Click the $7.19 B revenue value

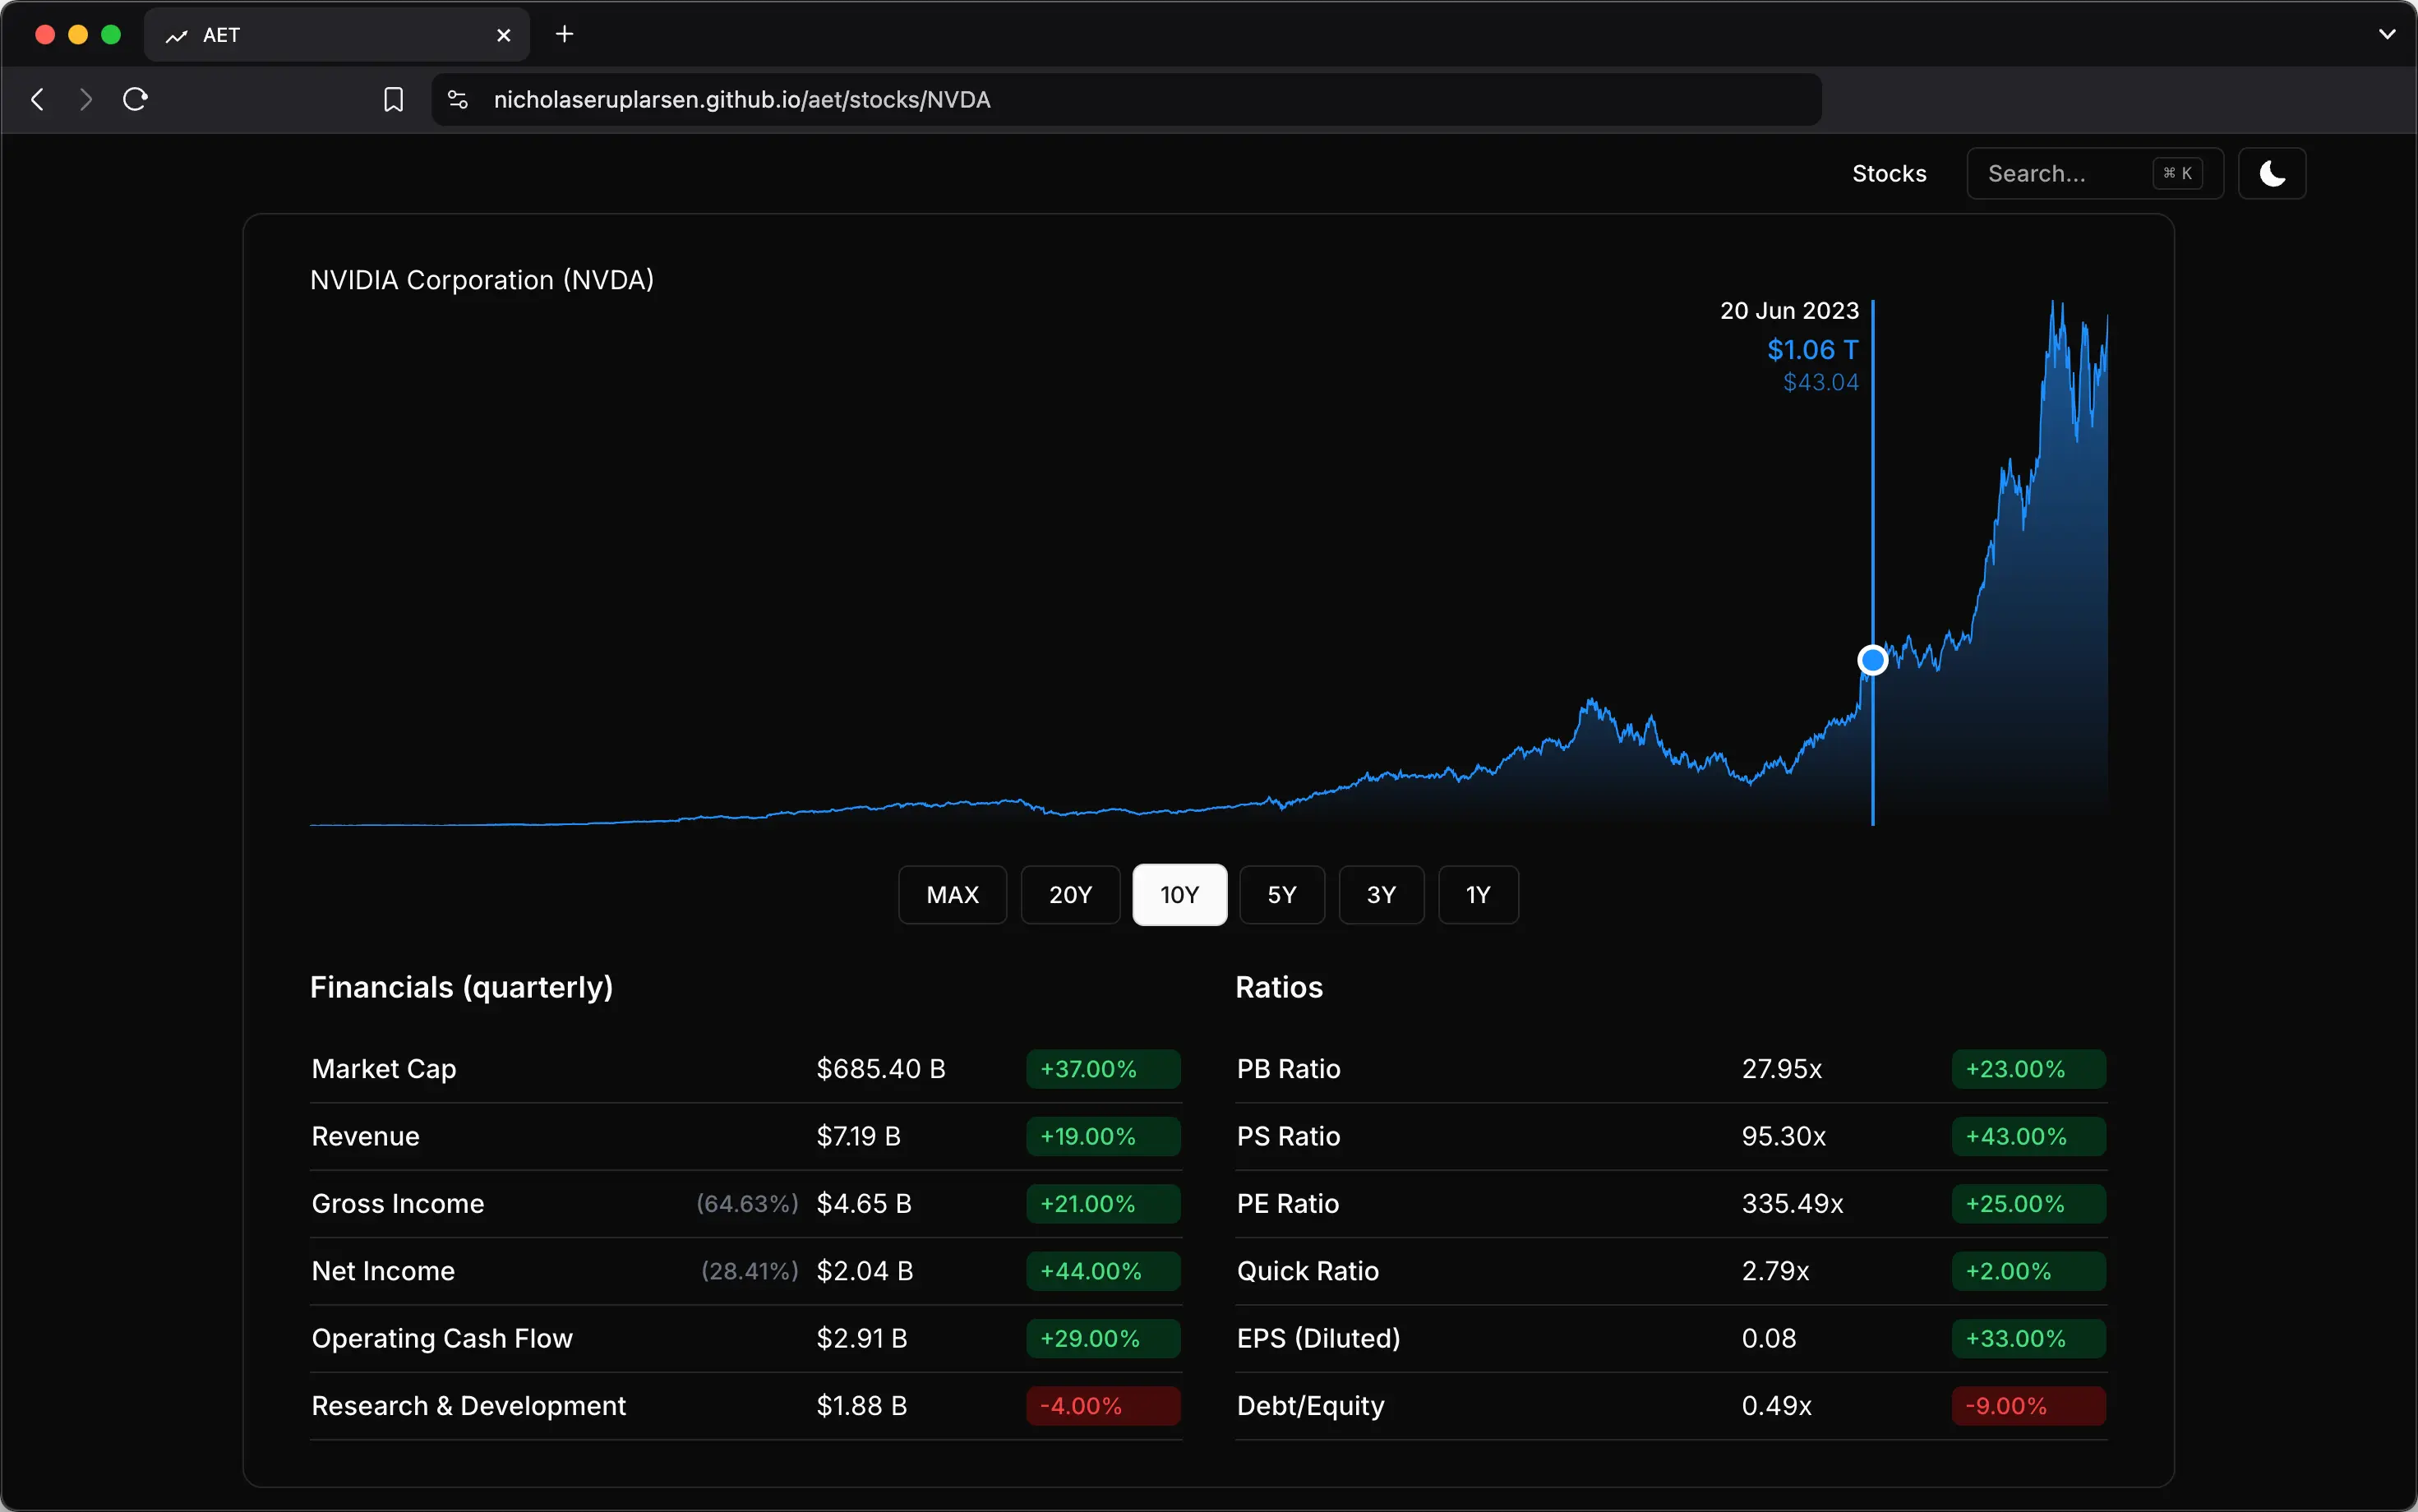859,1136
